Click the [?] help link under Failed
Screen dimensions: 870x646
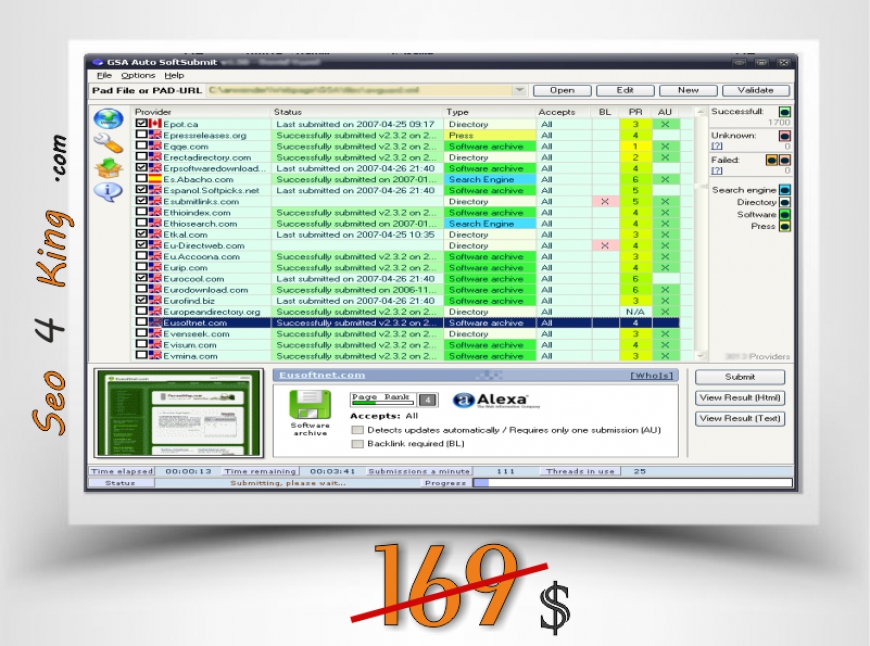717,170
